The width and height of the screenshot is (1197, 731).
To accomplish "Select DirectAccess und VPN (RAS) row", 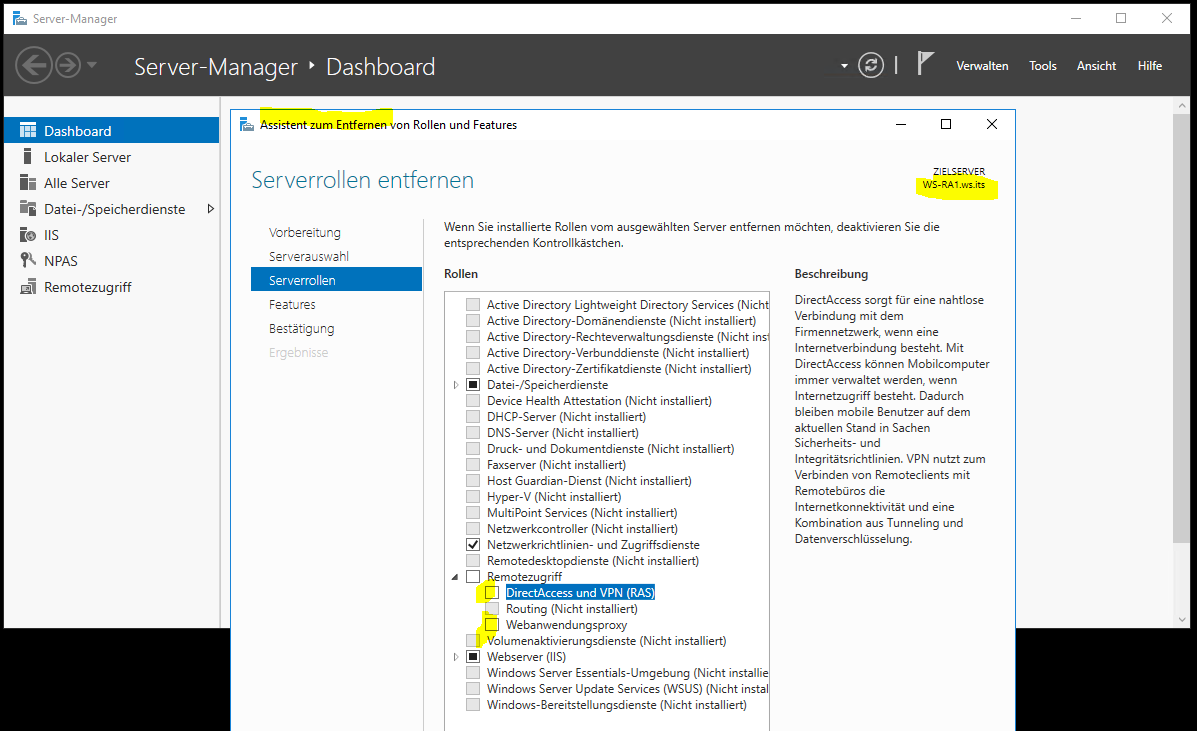I will click(580, 593).
